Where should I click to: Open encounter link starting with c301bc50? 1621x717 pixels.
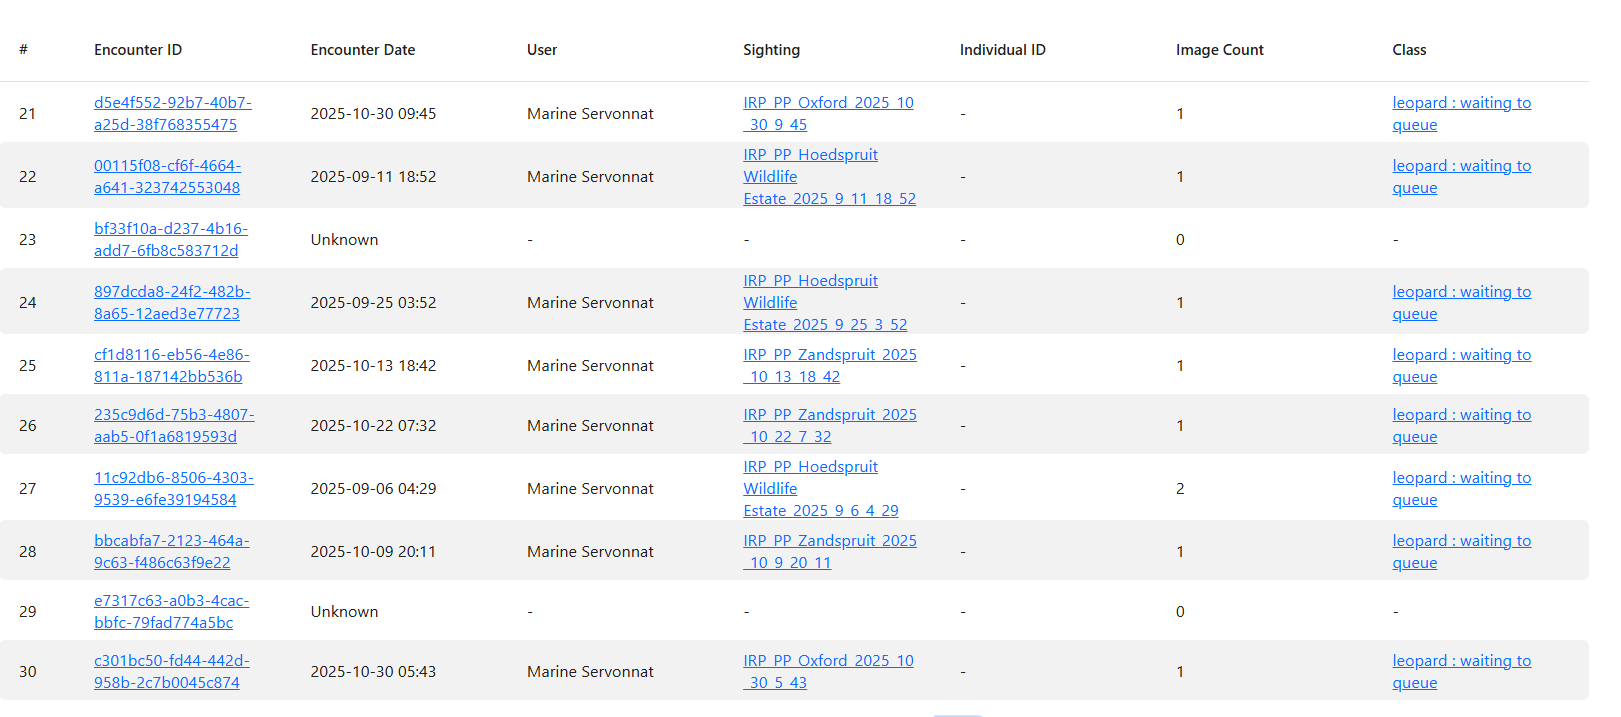click(171, 661)
